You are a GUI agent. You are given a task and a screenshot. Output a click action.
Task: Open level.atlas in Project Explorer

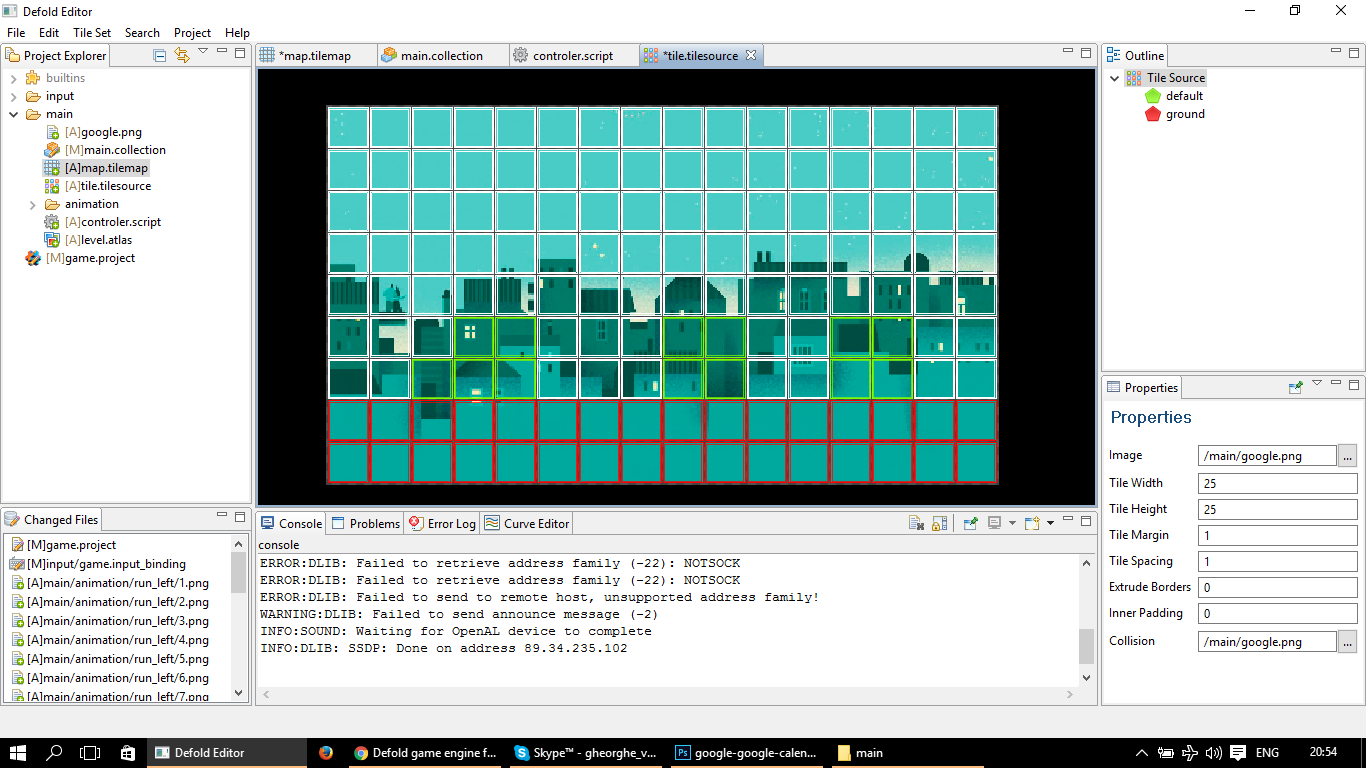click(98, 240)
